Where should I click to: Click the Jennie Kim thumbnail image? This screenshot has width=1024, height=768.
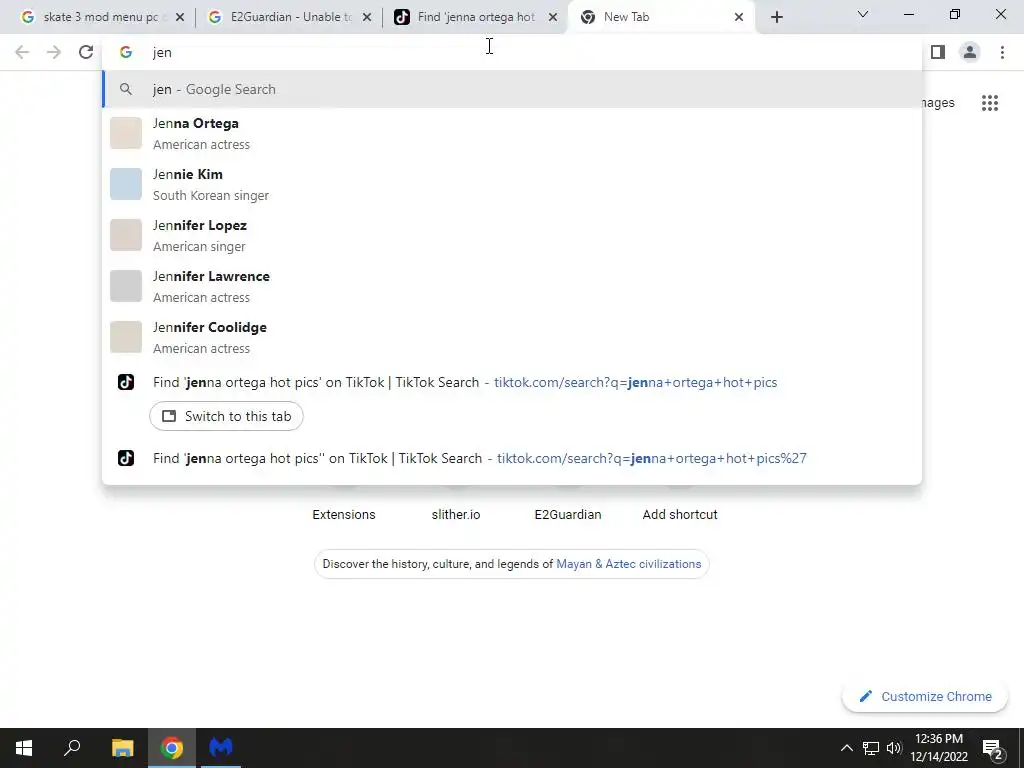[125, 184]
